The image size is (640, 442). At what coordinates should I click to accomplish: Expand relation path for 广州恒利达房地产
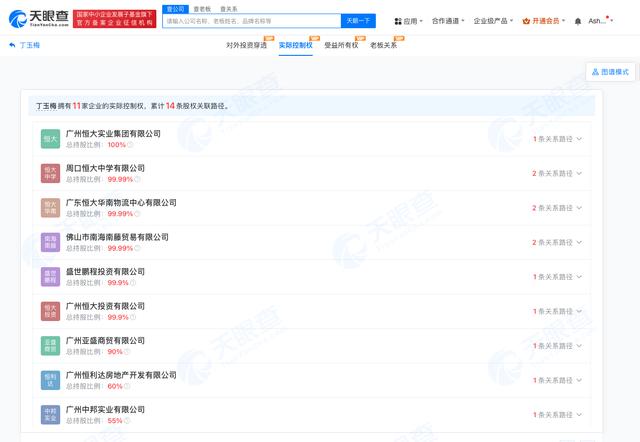(557, 380)
